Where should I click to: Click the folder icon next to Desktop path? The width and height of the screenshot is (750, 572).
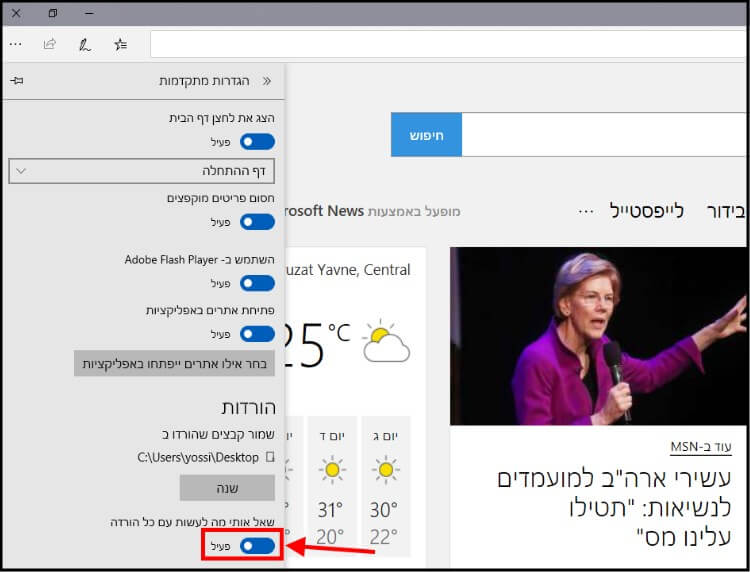(x=270, y=457)
